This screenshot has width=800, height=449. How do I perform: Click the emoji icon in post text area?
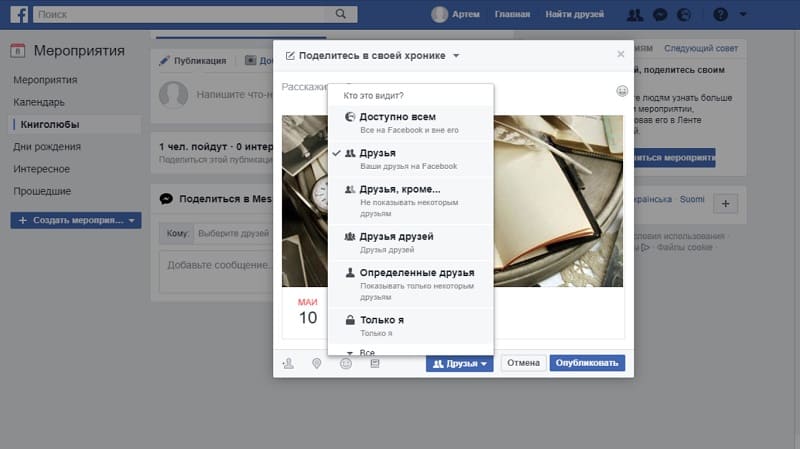point(622,91)
